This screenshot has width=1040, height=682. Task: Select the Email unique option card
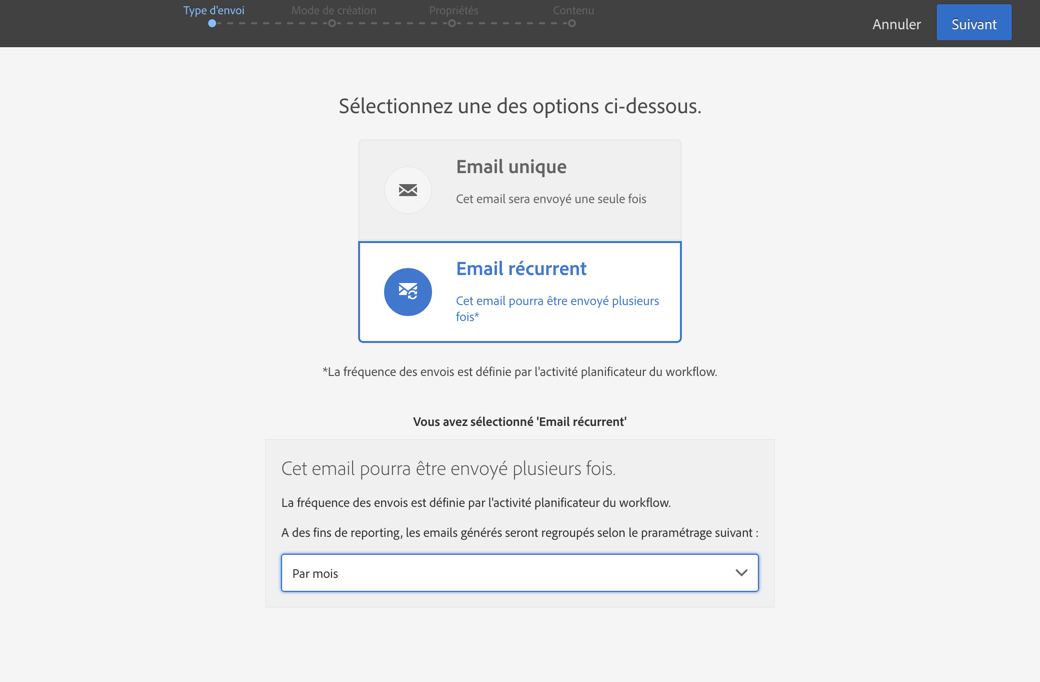point(519,190)
